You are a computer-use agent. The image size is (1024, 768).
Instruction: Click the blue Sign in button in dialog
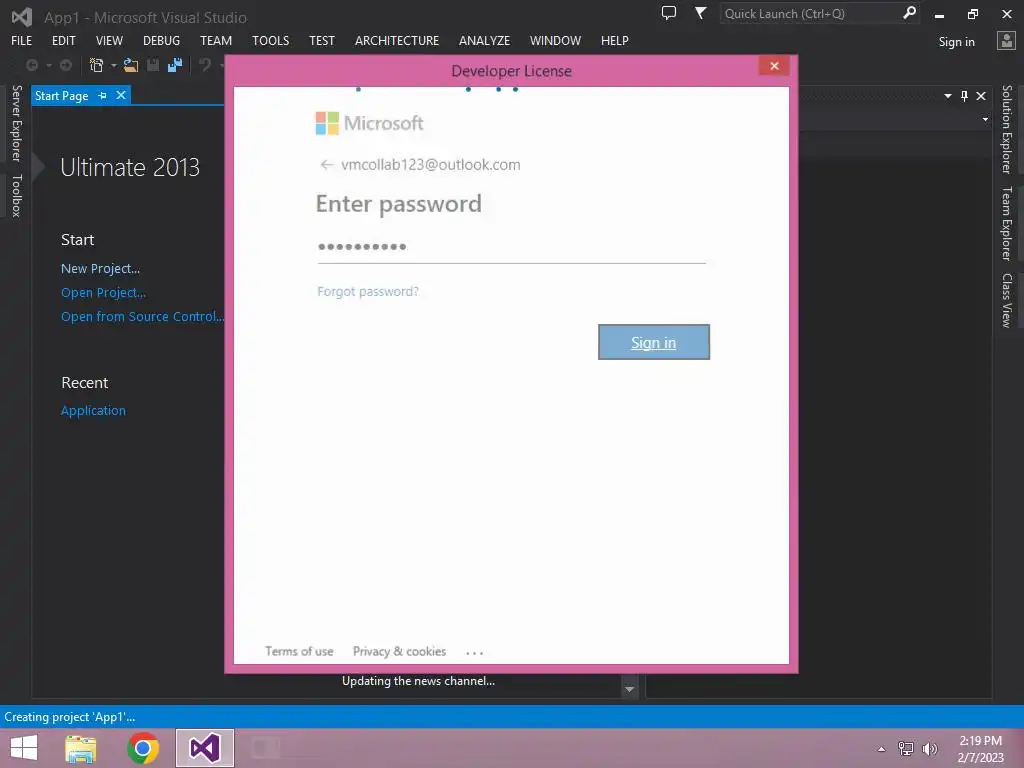pyautogui.click(x=654, y=342)
